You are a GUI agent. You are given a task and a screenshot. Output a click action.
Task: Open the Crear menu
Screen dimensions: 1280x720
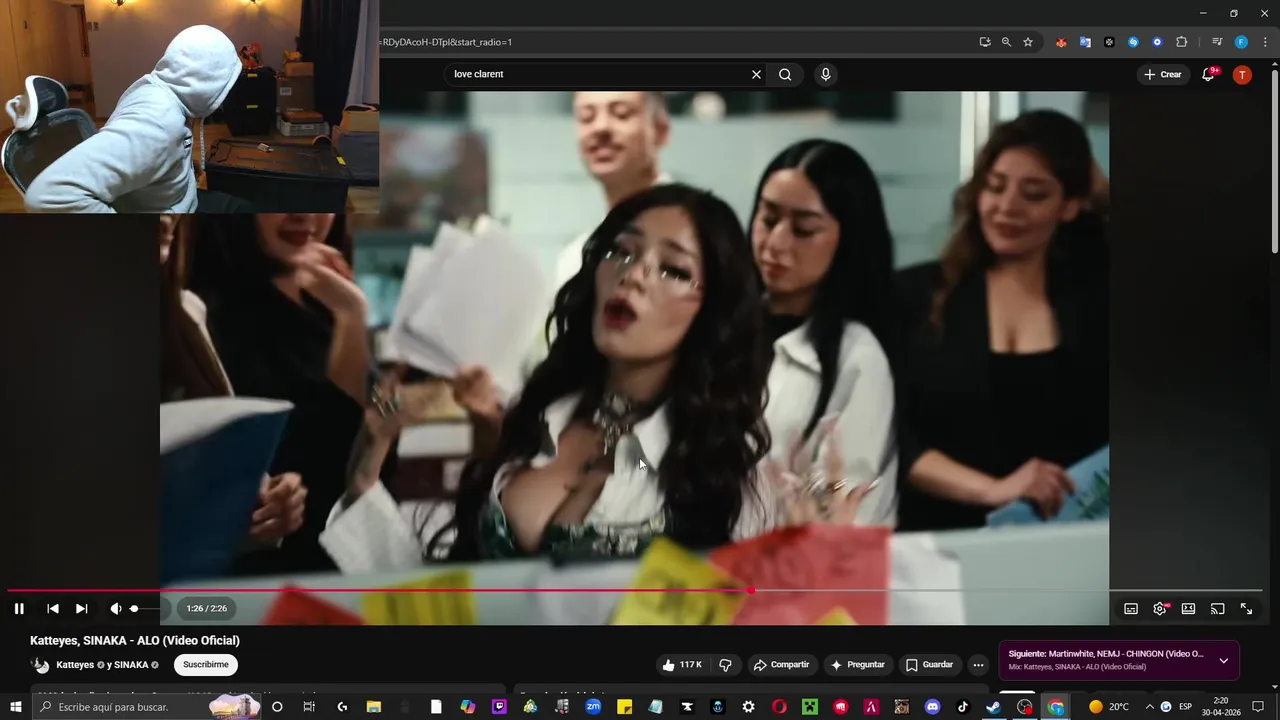(1163, 74)
